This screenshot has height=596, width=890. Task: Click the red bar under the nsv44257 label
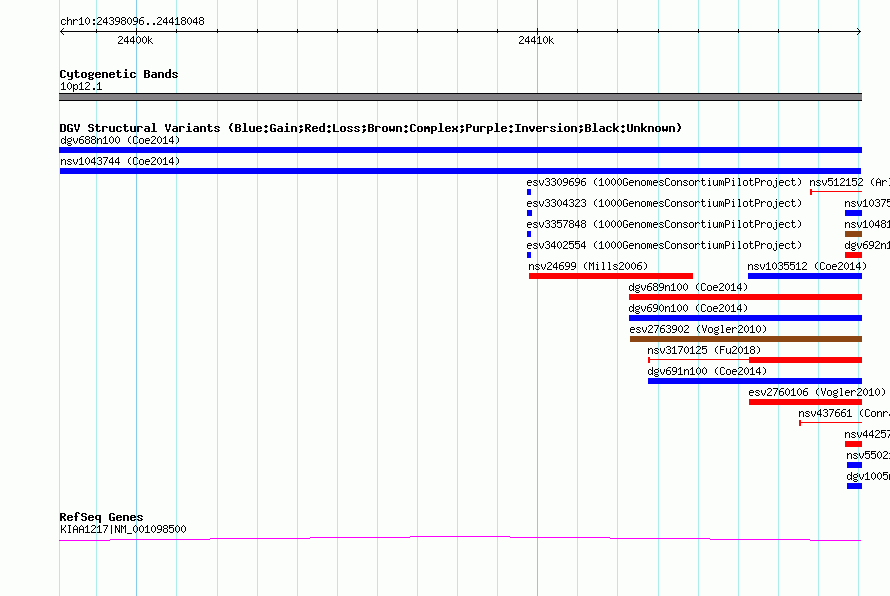[853, 444]
